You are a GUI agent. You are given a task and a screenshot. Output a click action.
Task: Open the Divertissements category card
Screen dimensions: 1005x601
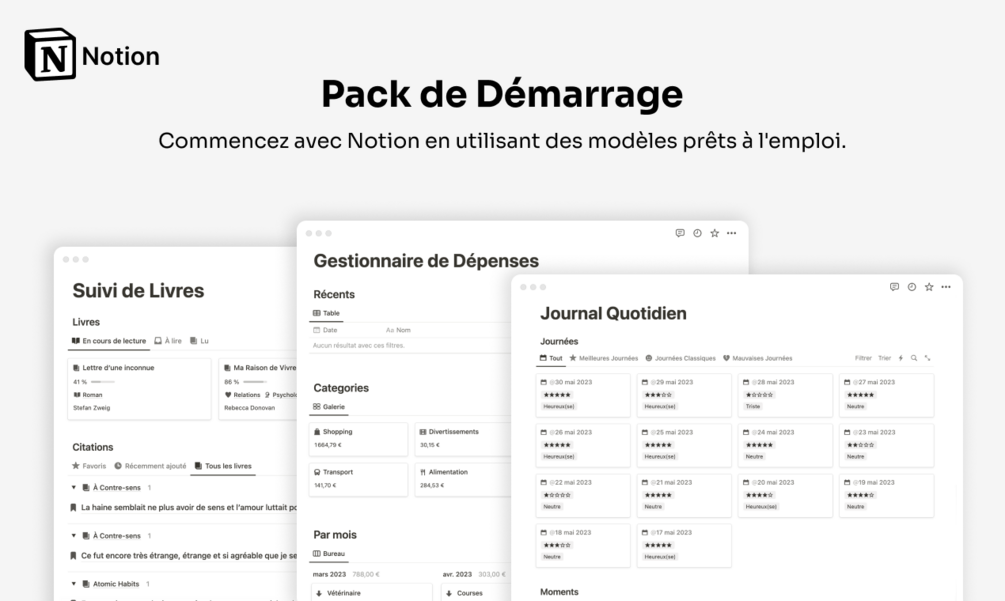tap(463, 439)
